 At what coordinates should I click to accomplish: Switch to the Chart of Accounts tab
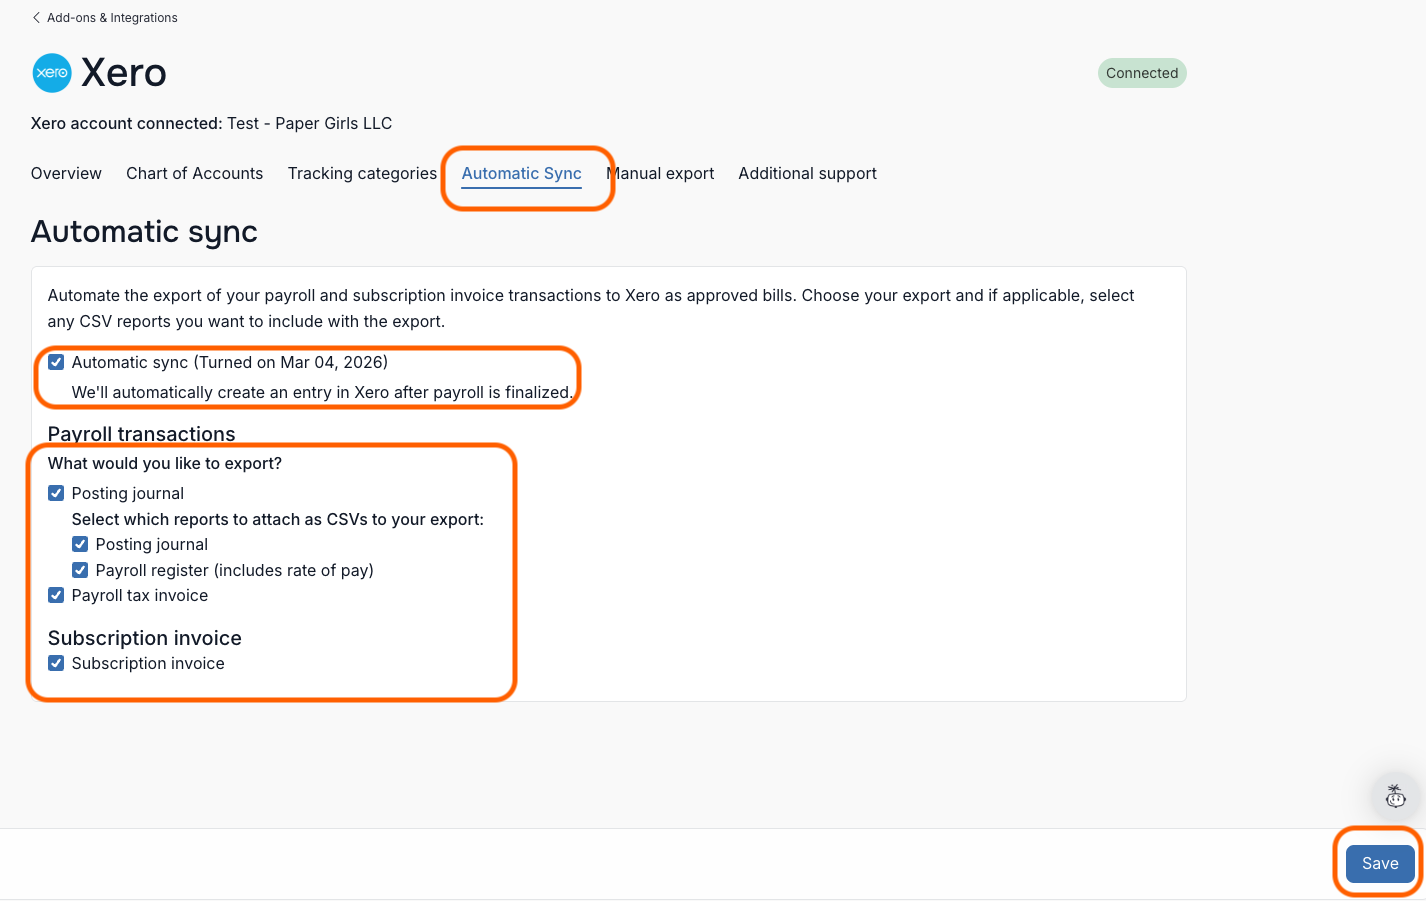coord(195,174)
